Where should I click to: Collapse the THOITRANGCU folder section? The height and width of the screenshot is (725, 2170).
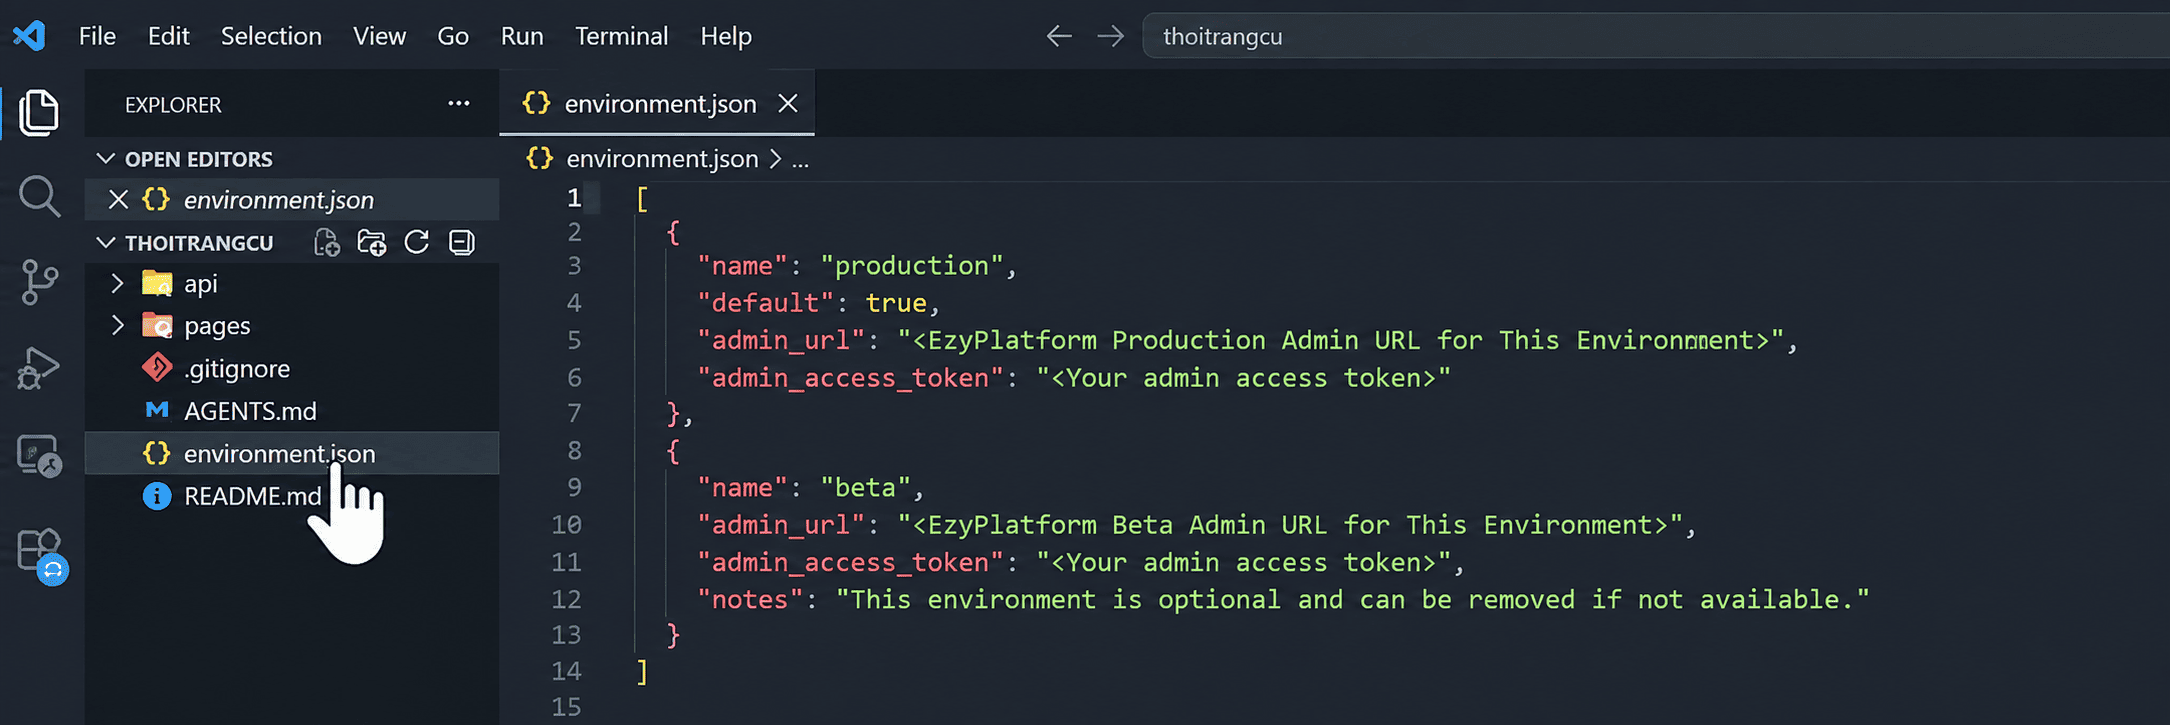click(x=105, y=243)
